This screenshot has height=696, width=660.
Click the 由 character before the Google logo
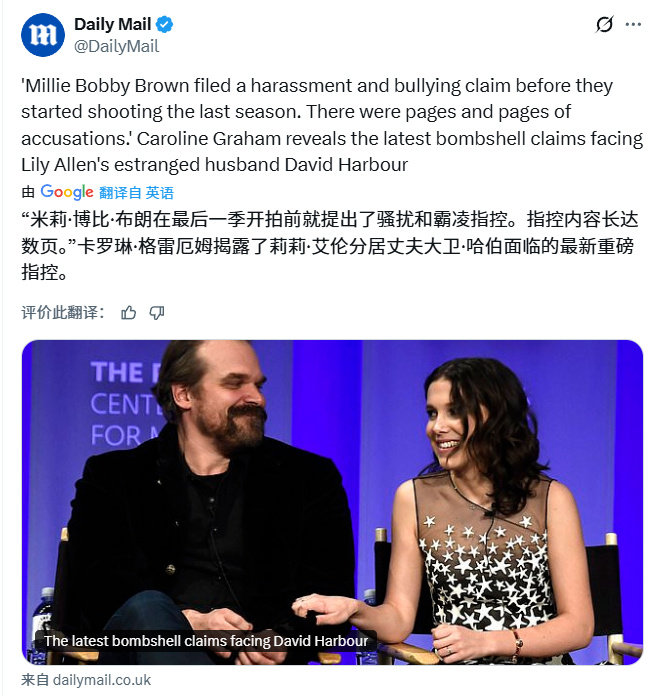click(x=28, y=192)
